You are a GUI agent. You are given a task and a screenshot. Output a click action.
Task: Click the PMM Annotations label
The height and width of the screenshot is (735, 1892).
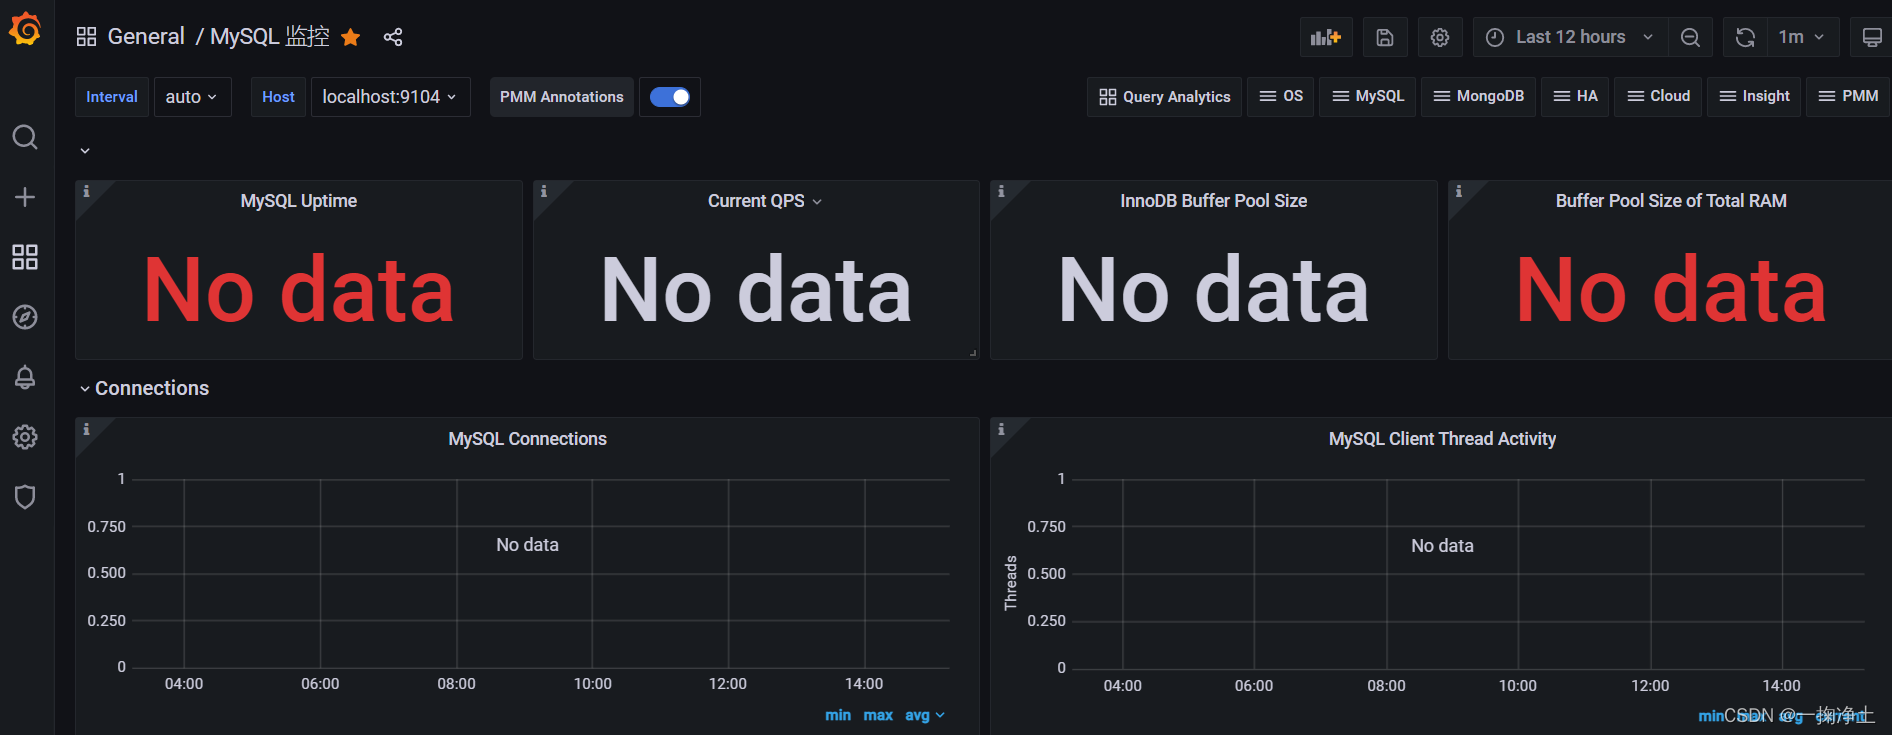tap(562, 97)
